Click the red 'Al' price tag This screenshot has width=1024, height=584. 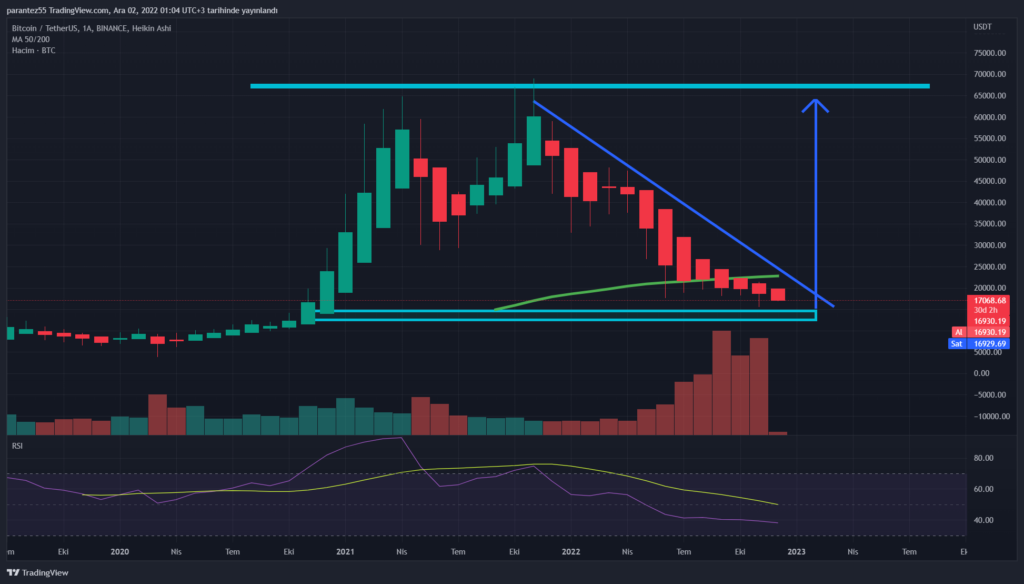958,331
